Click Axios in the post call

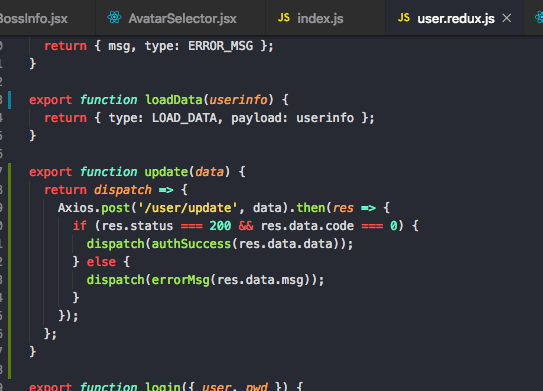click(x=75, y=208)
